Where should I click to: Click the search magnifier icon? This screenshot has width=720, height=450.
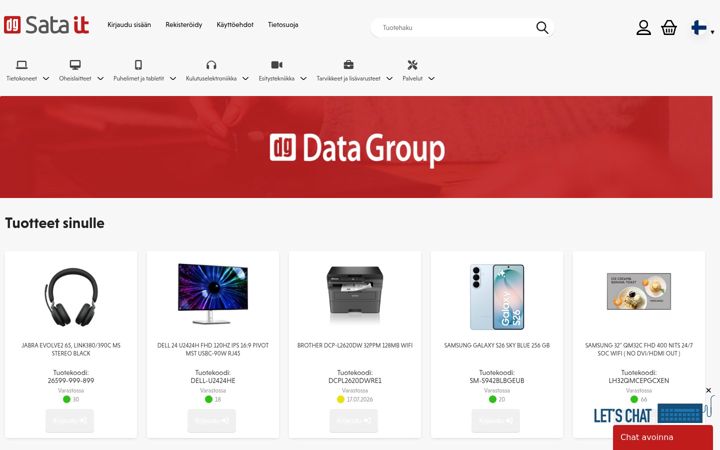(x=542, y=28)
